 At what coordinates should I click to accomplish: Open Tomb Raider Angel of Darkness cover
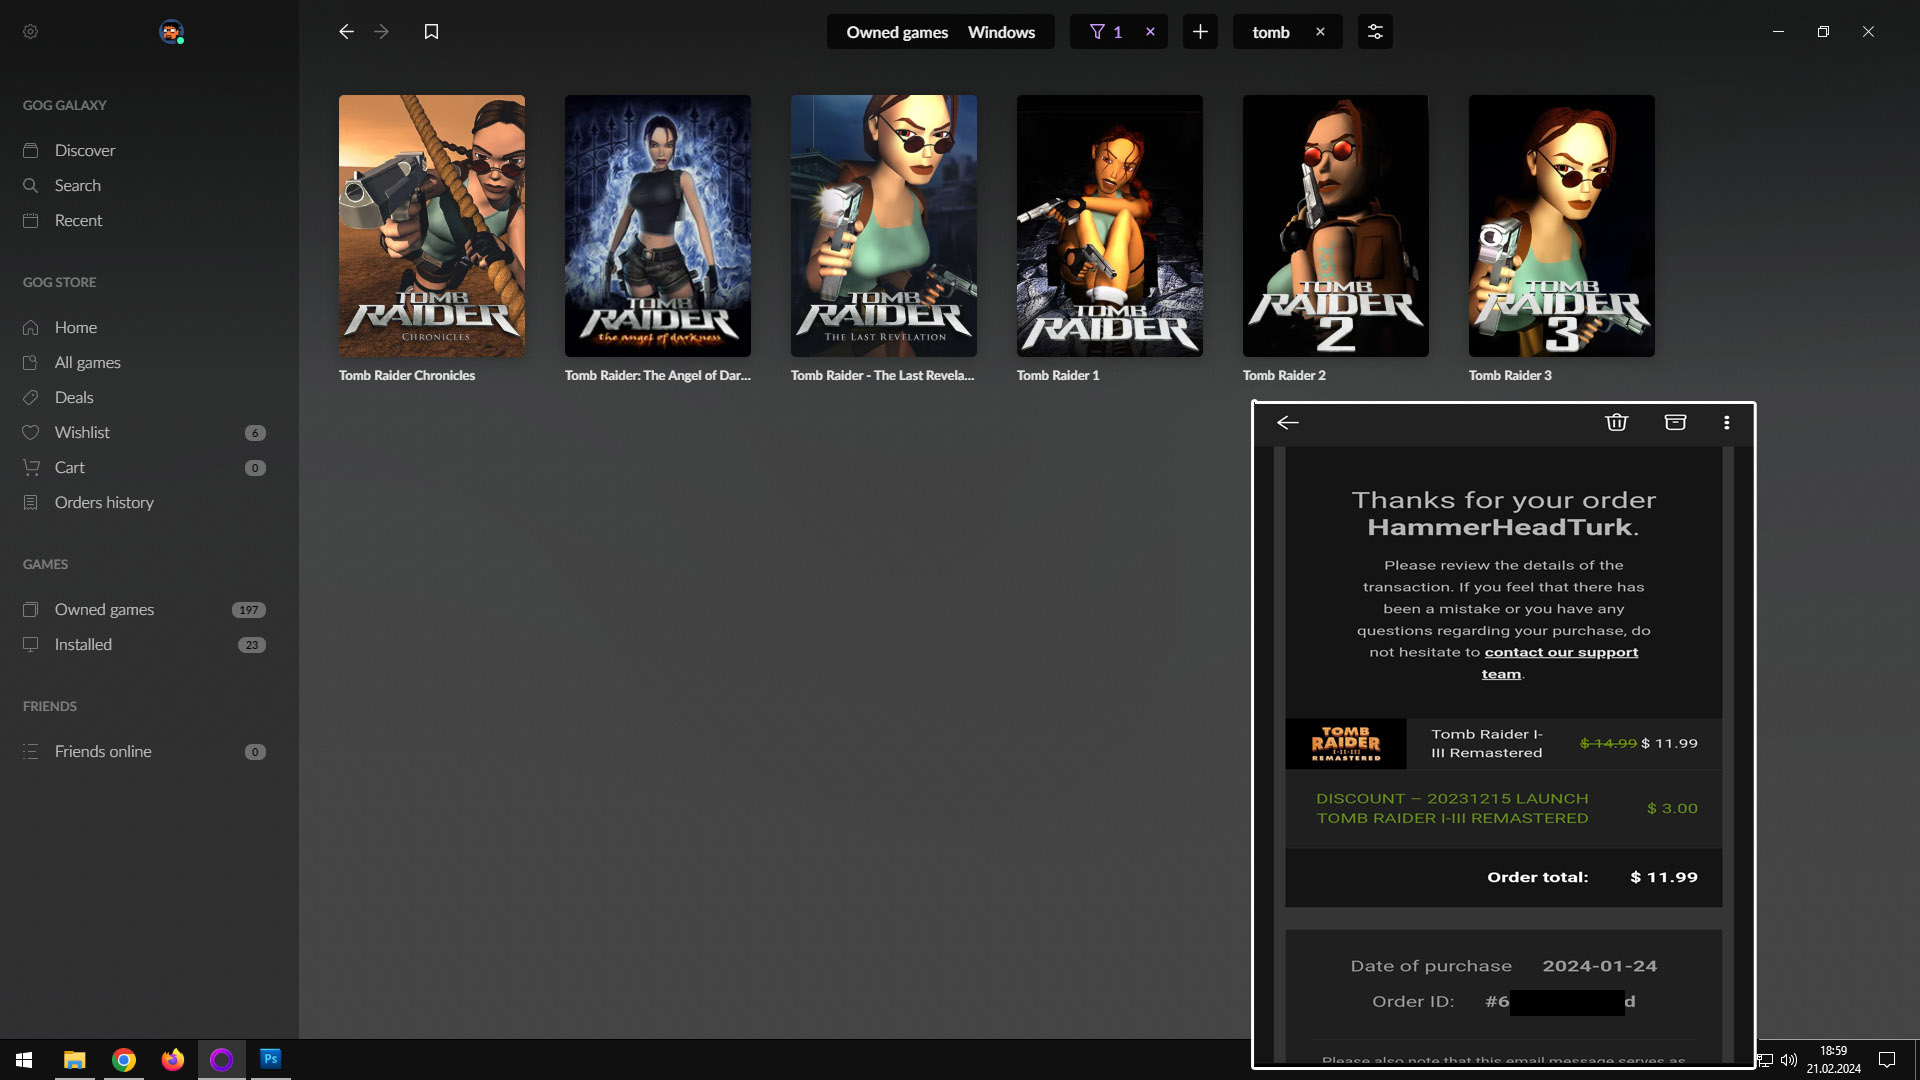pyautogui.click(x=657, y=226)
